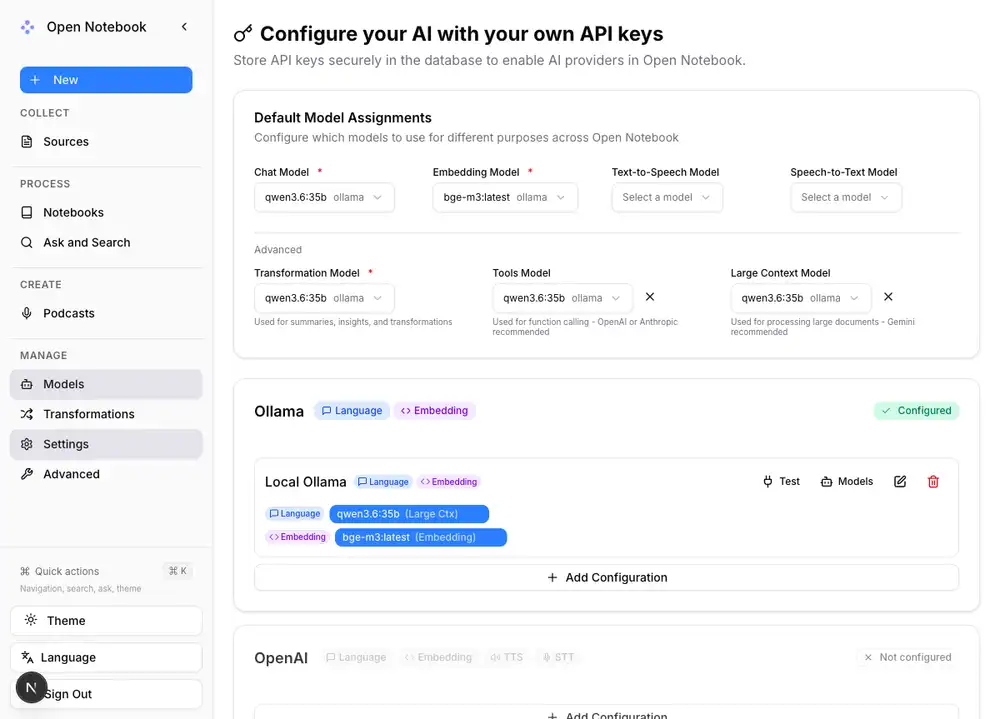Expand the Speech-to-Text Model selector

click(845, 197)
